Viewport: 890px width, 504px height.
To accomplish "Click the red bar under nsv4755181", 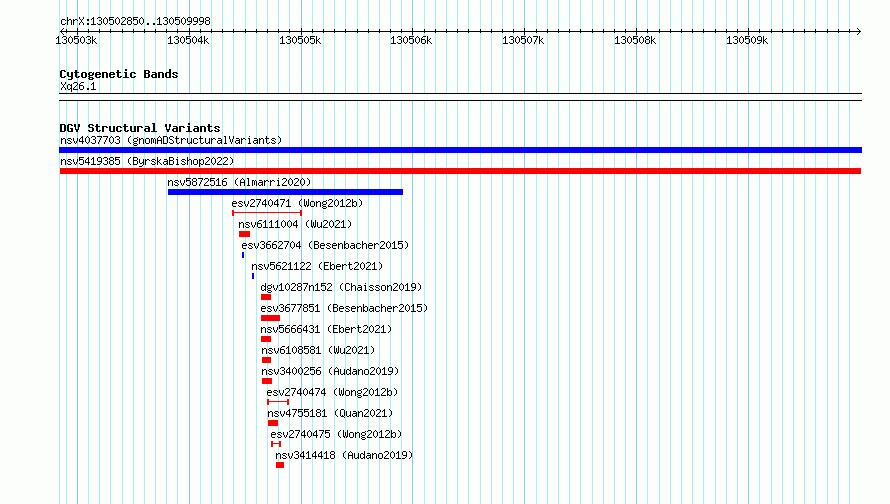I will pyautogui.click(x=273, y=423).
